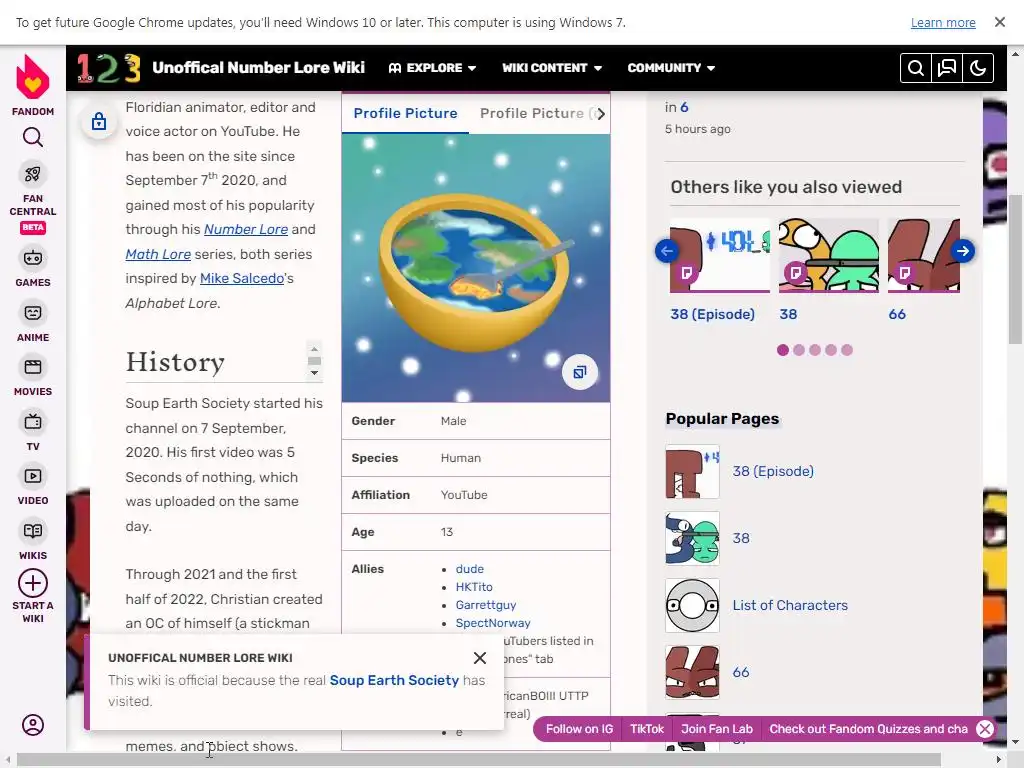The height and width of the screenshot is (768, 1024).
Task: Click the wiki 123 logo
Action: point(109,68)
